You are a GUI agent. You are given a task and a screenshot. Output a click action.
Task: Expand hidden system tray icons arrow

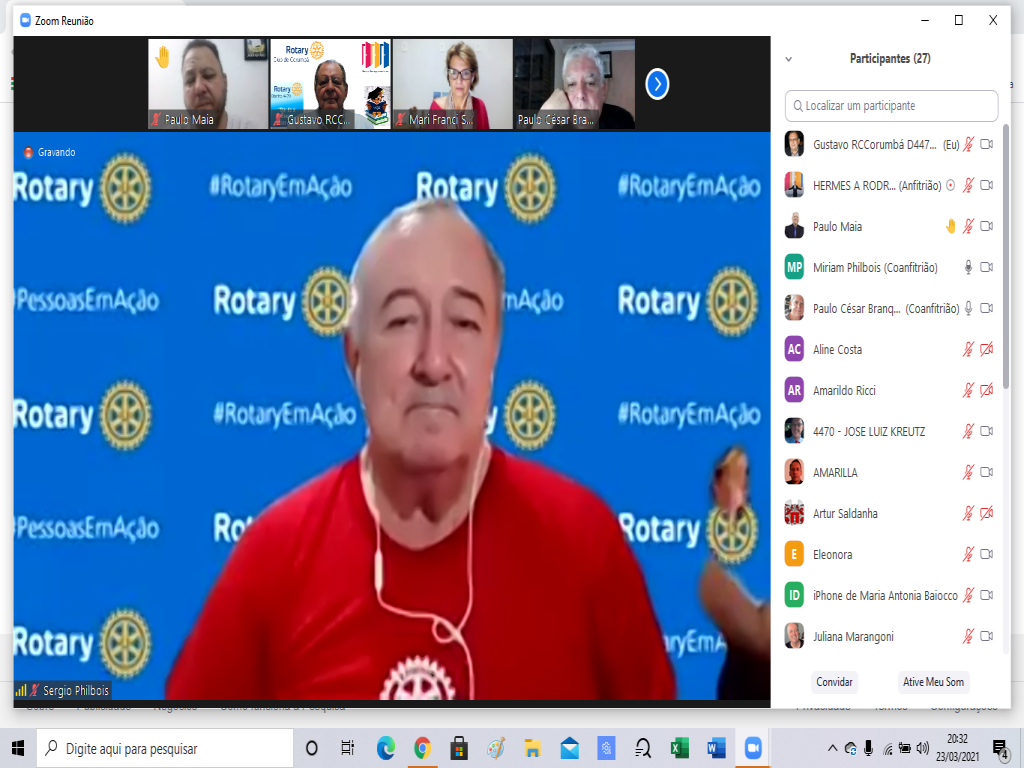point(832,748)
